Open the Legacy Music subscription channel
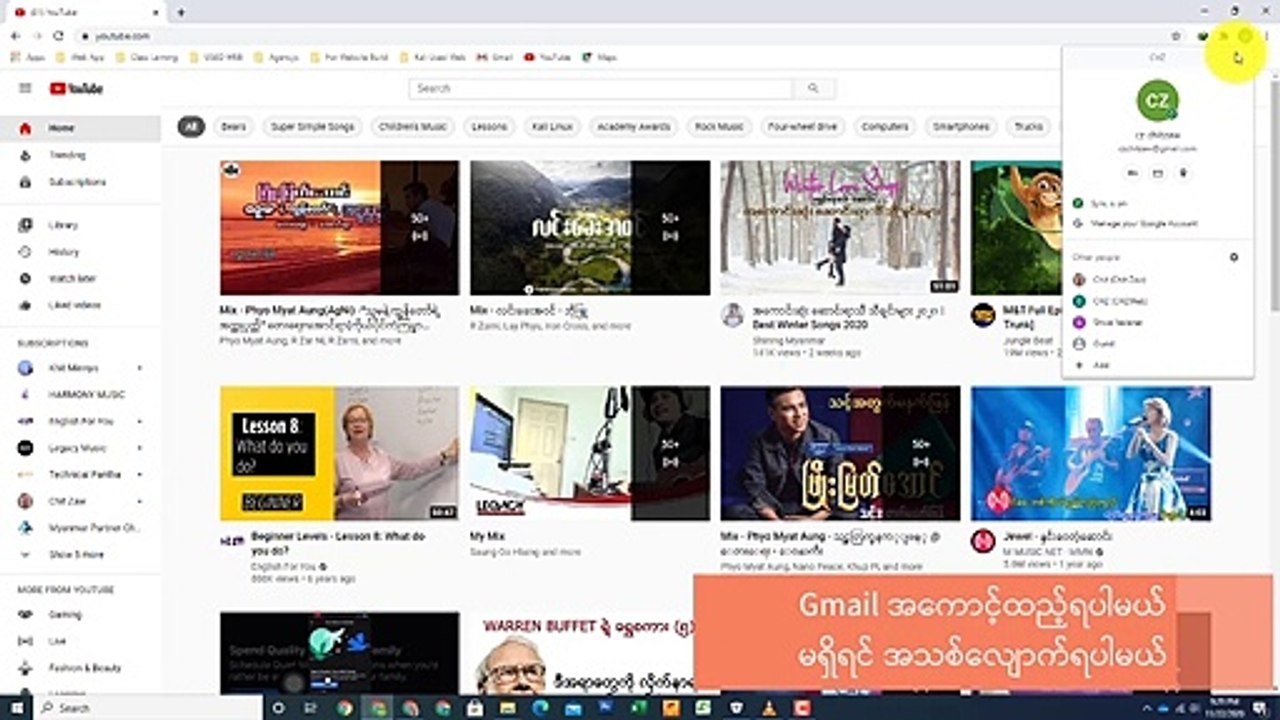Viewport: 1280px width, 720px height. point(80,448)
